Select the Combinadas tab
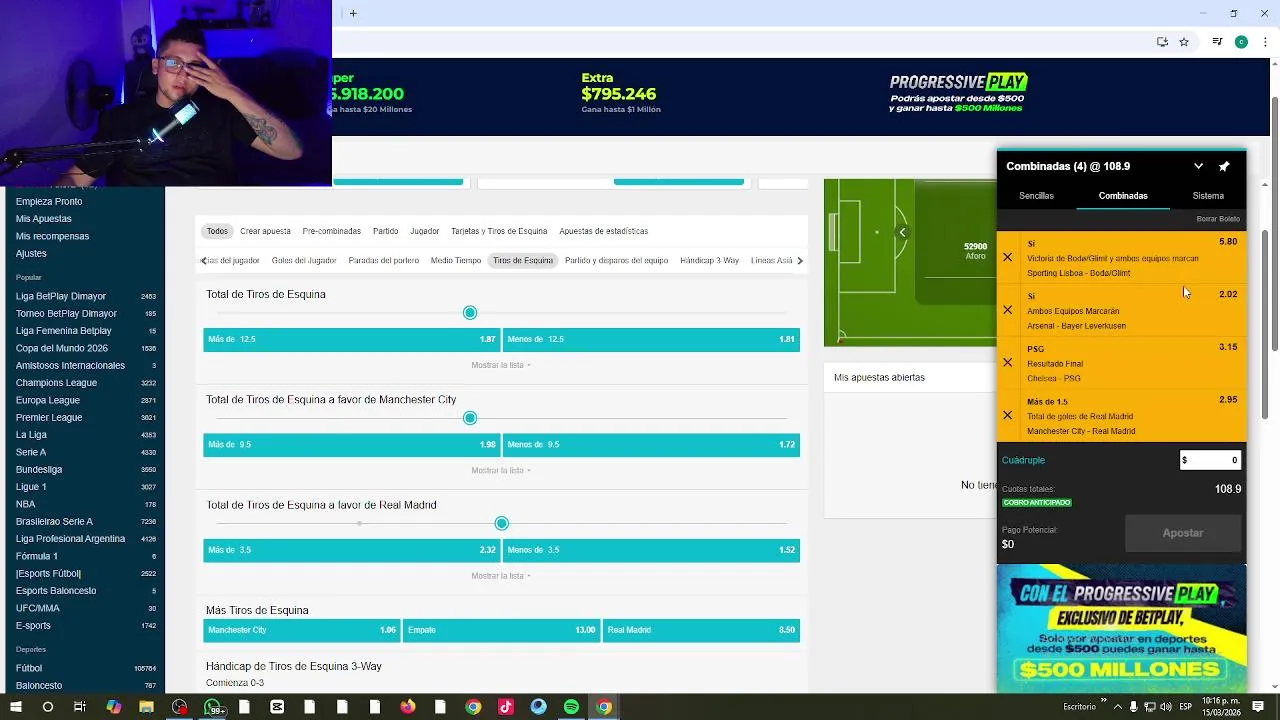1280x720 pixels. pyautogui.click(x=1123, y=196)
